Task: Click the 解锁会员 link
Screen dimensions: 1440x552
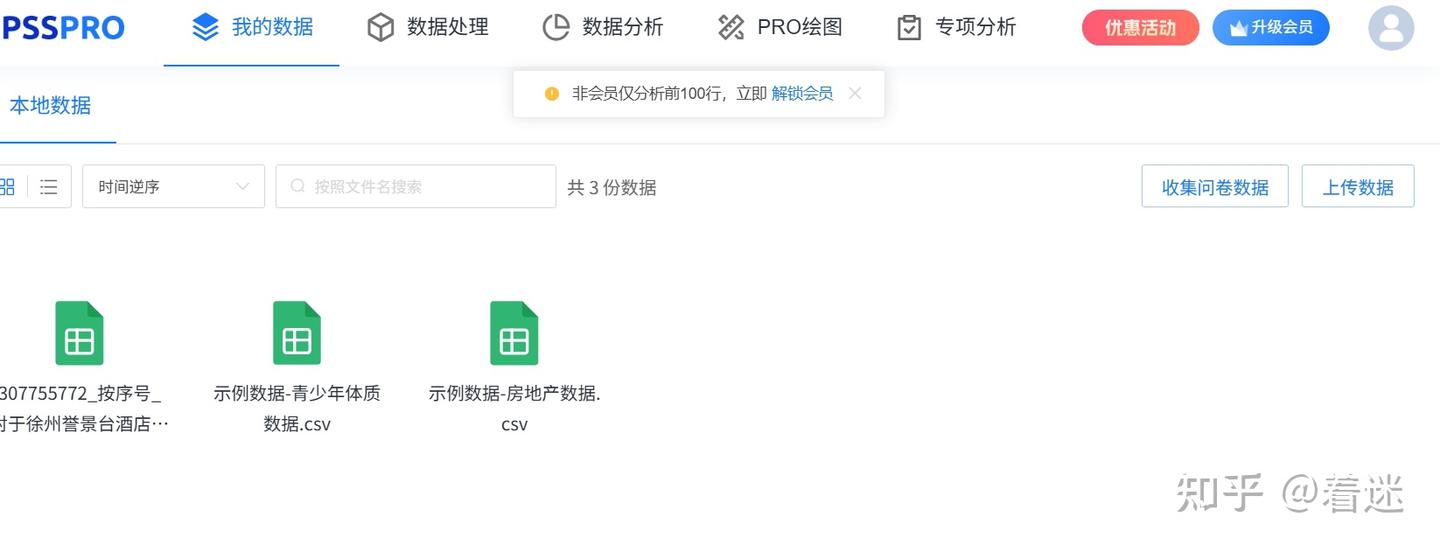Action: [802, 93]
